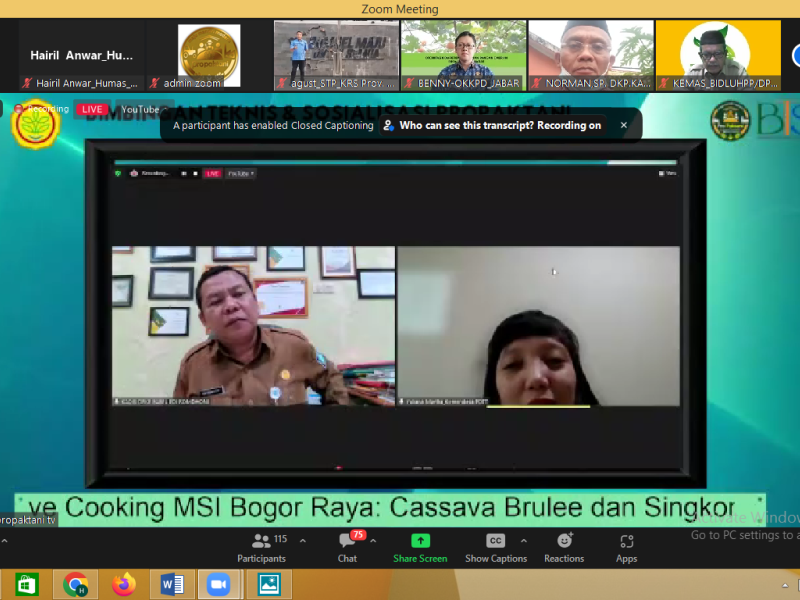Open Windows Store from the taskbar

pyautogui.click(x=27, y=585)
